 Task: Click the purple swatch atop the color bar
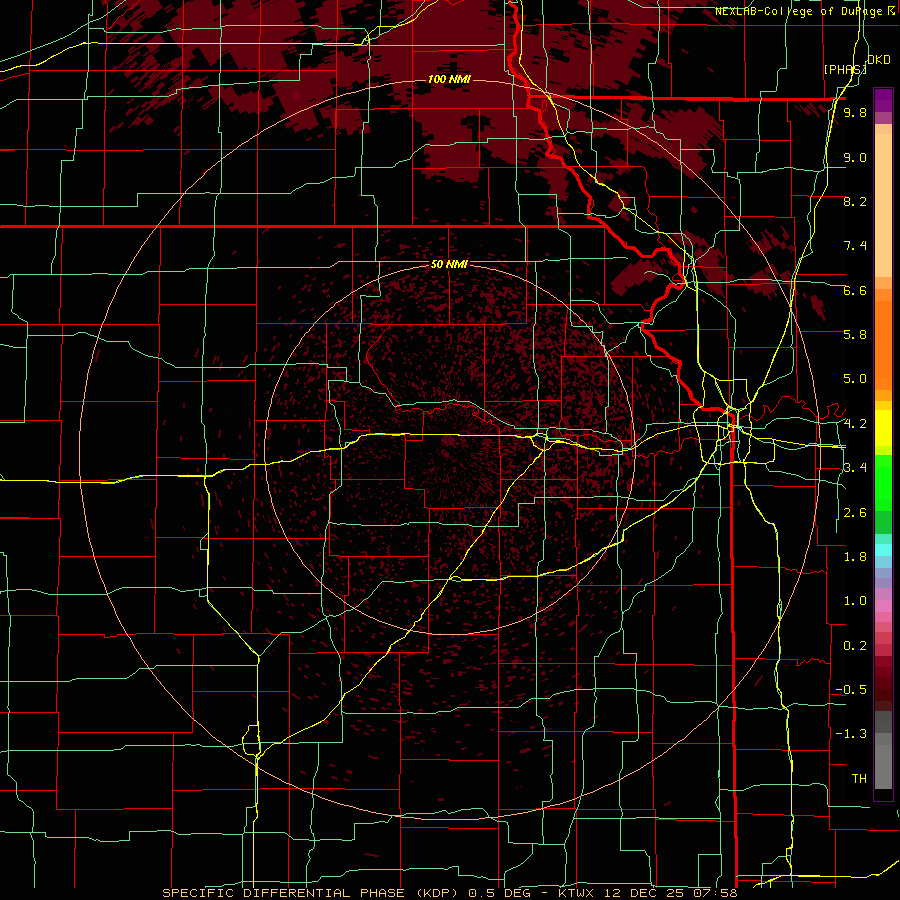883,100
